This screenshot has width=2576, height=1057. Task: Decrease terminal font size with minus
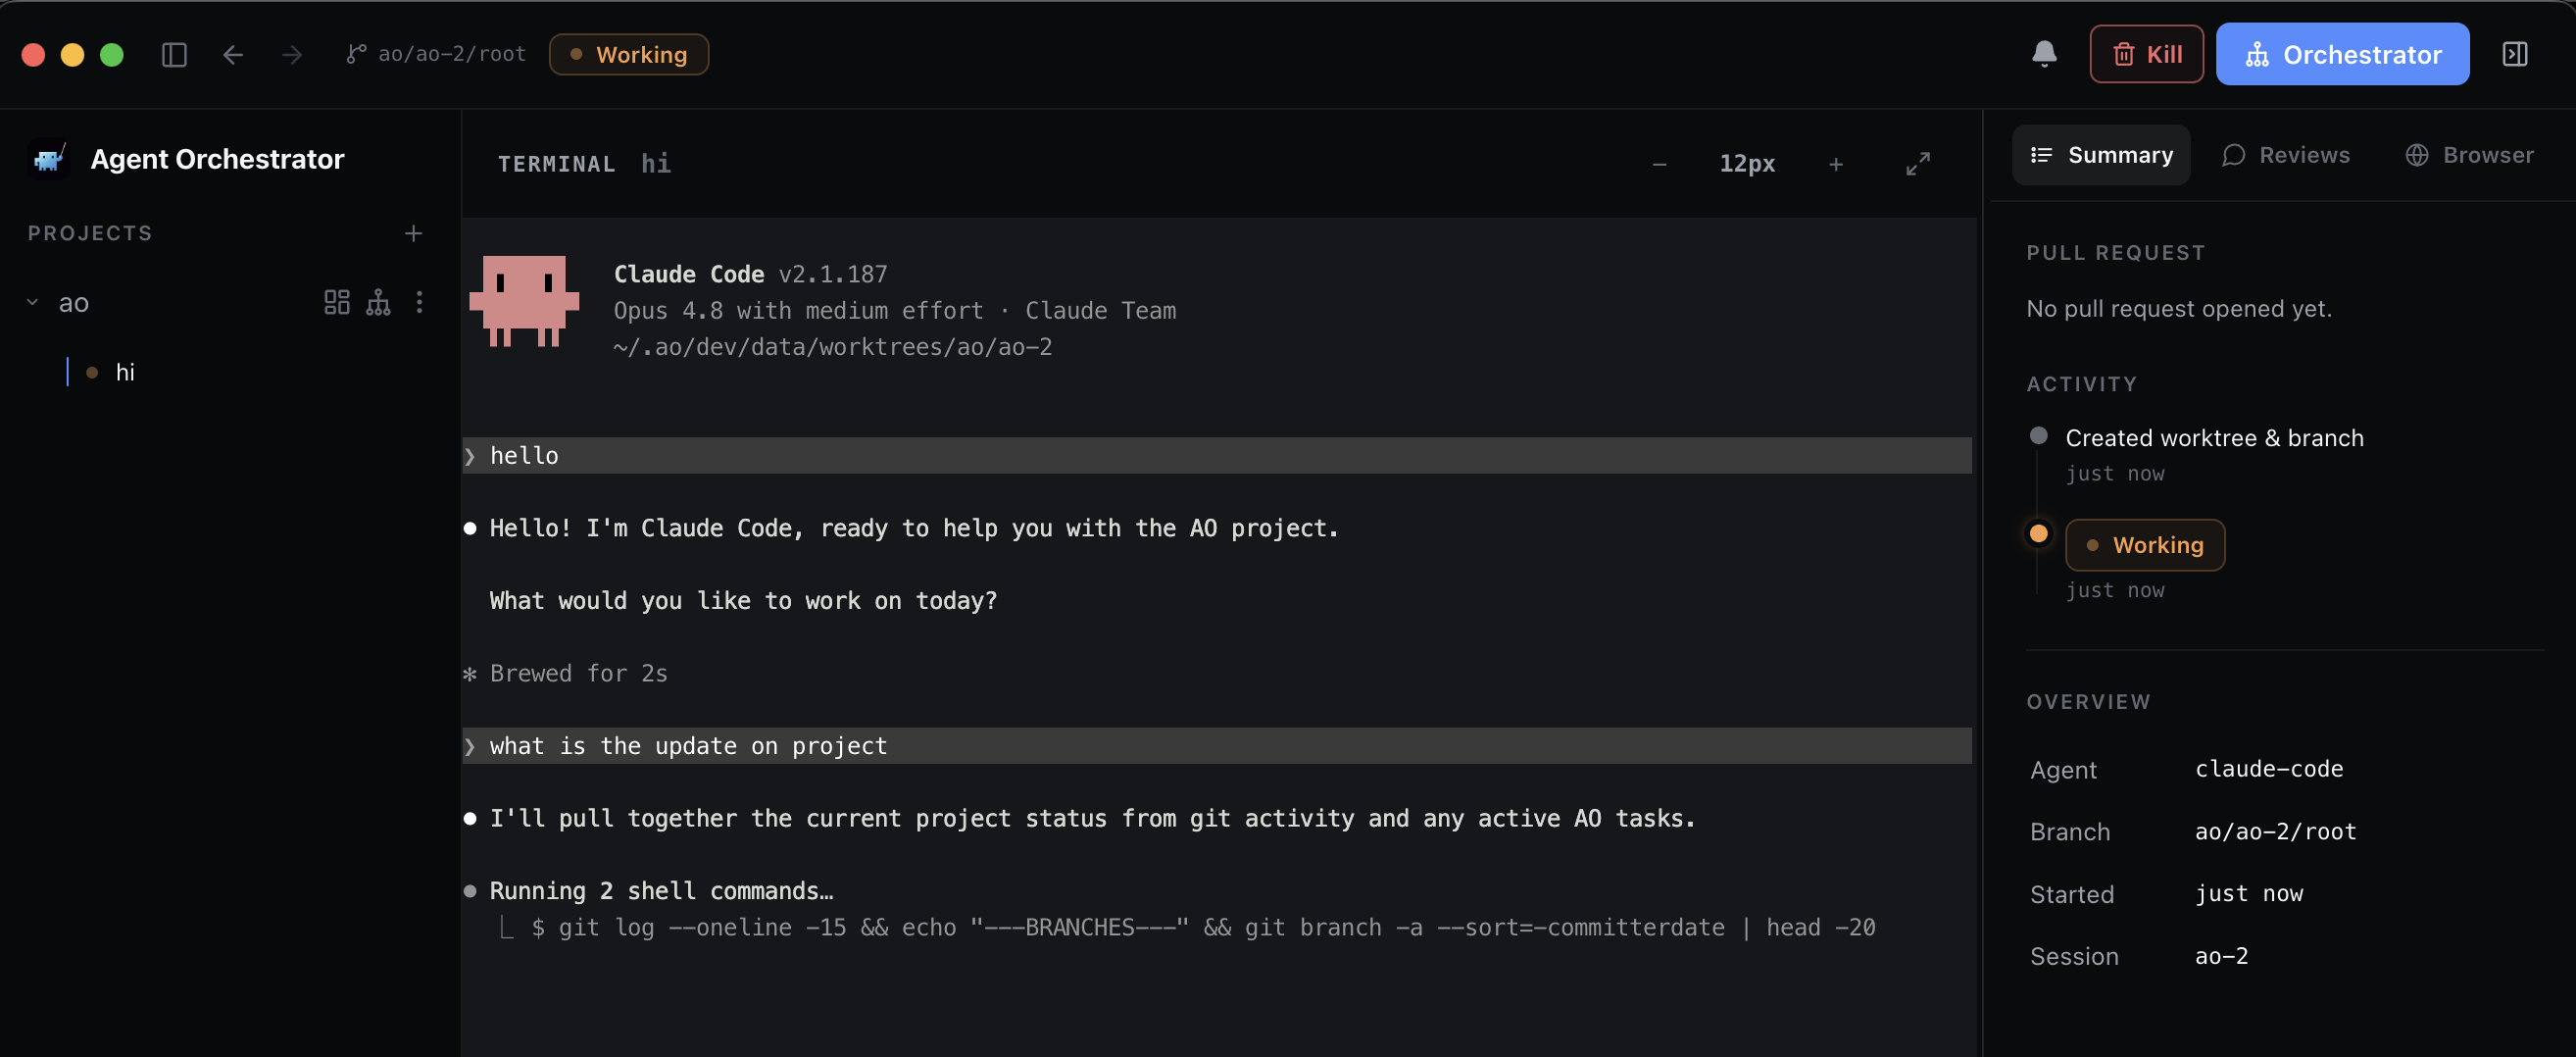pyautogui.click(x=1659, y=164)
